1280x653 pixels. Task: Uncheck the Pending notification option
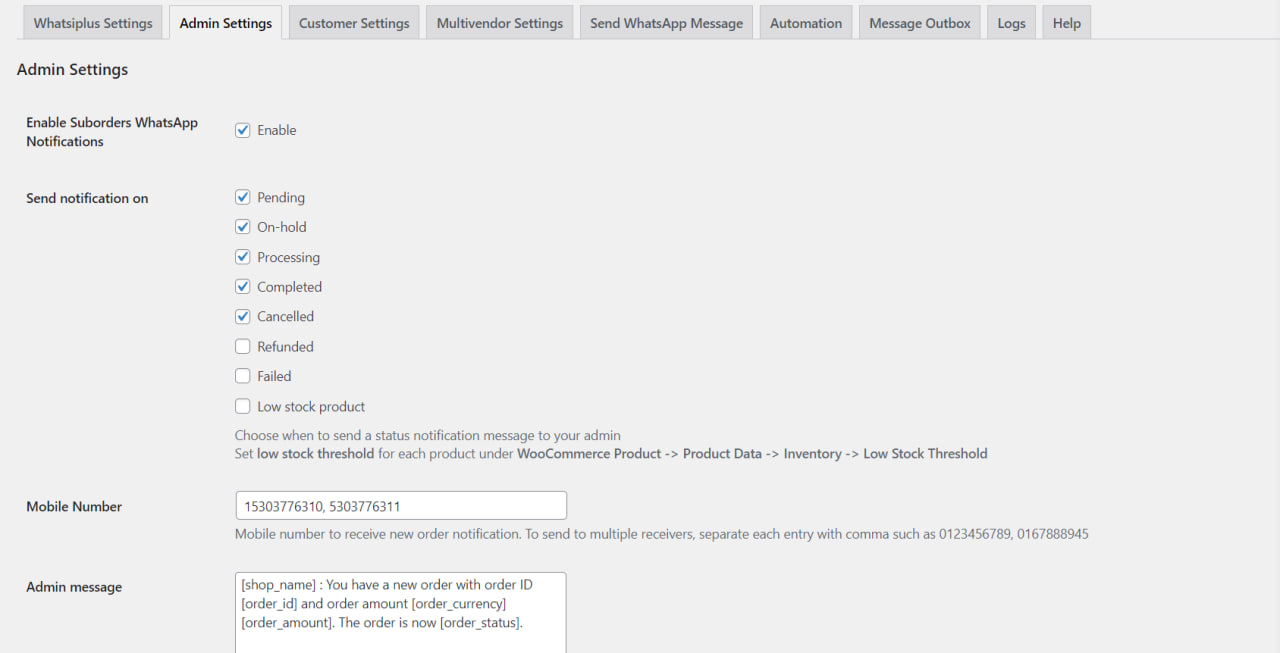(x=242, y=196)
